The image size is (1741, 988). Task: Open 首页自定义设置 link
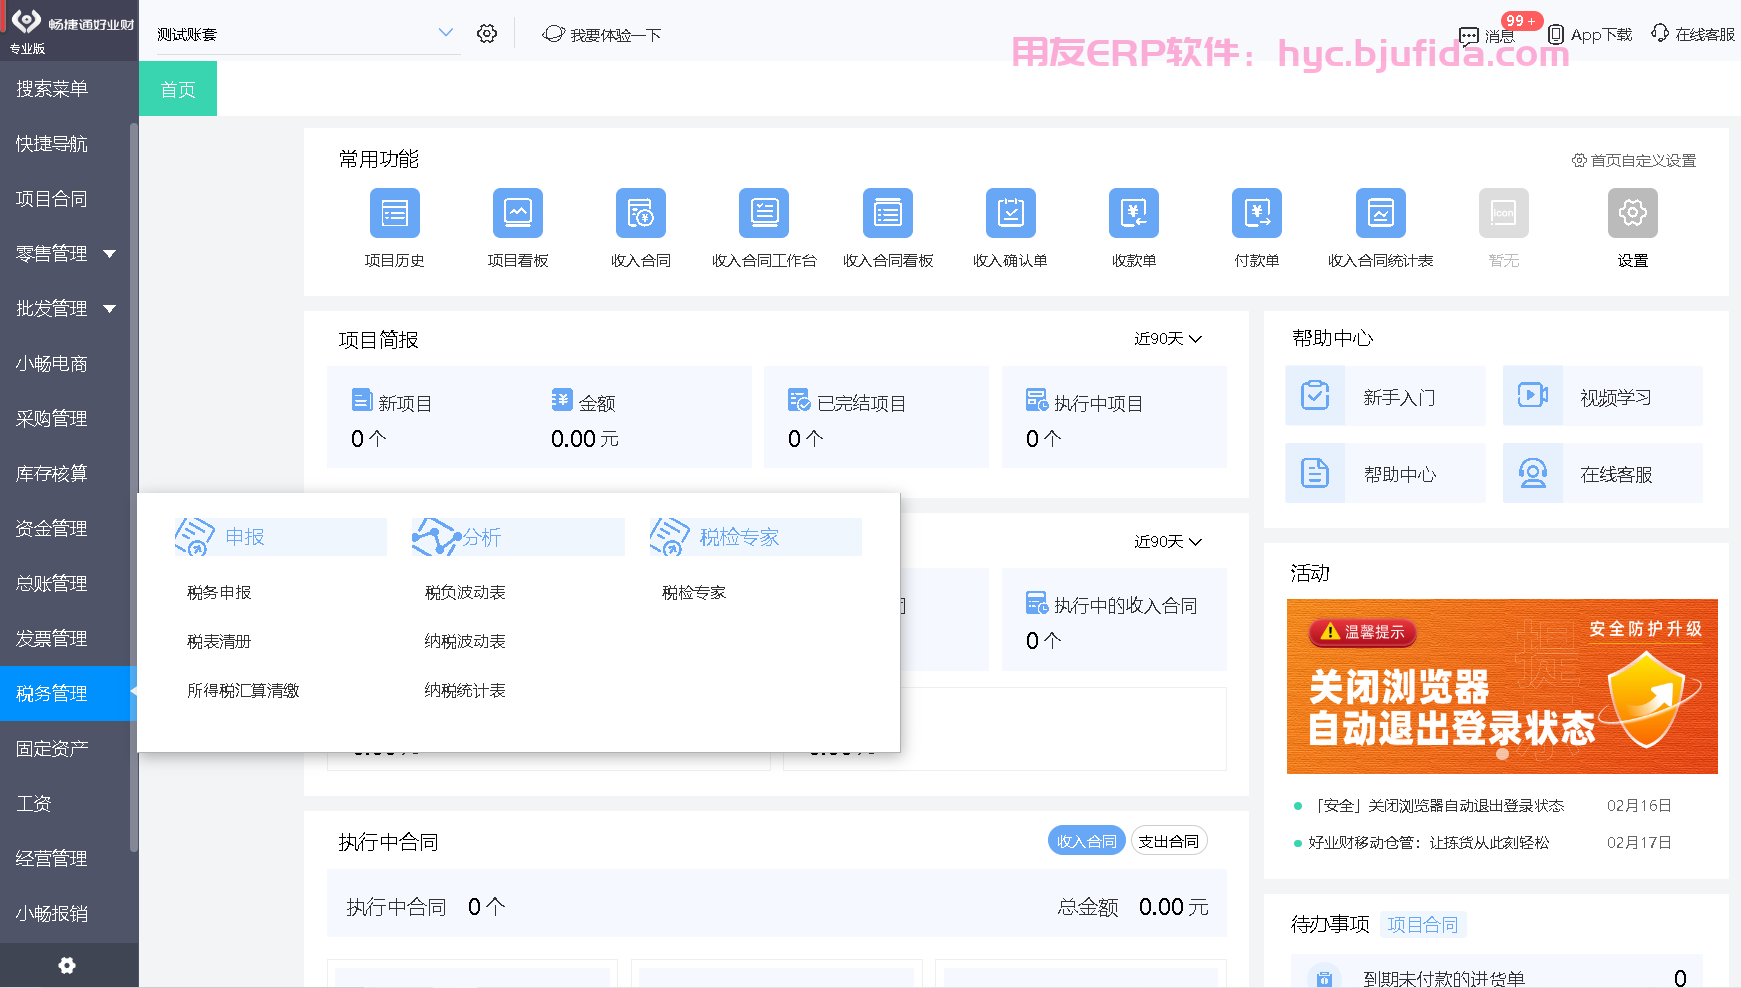coord(1634,160)
